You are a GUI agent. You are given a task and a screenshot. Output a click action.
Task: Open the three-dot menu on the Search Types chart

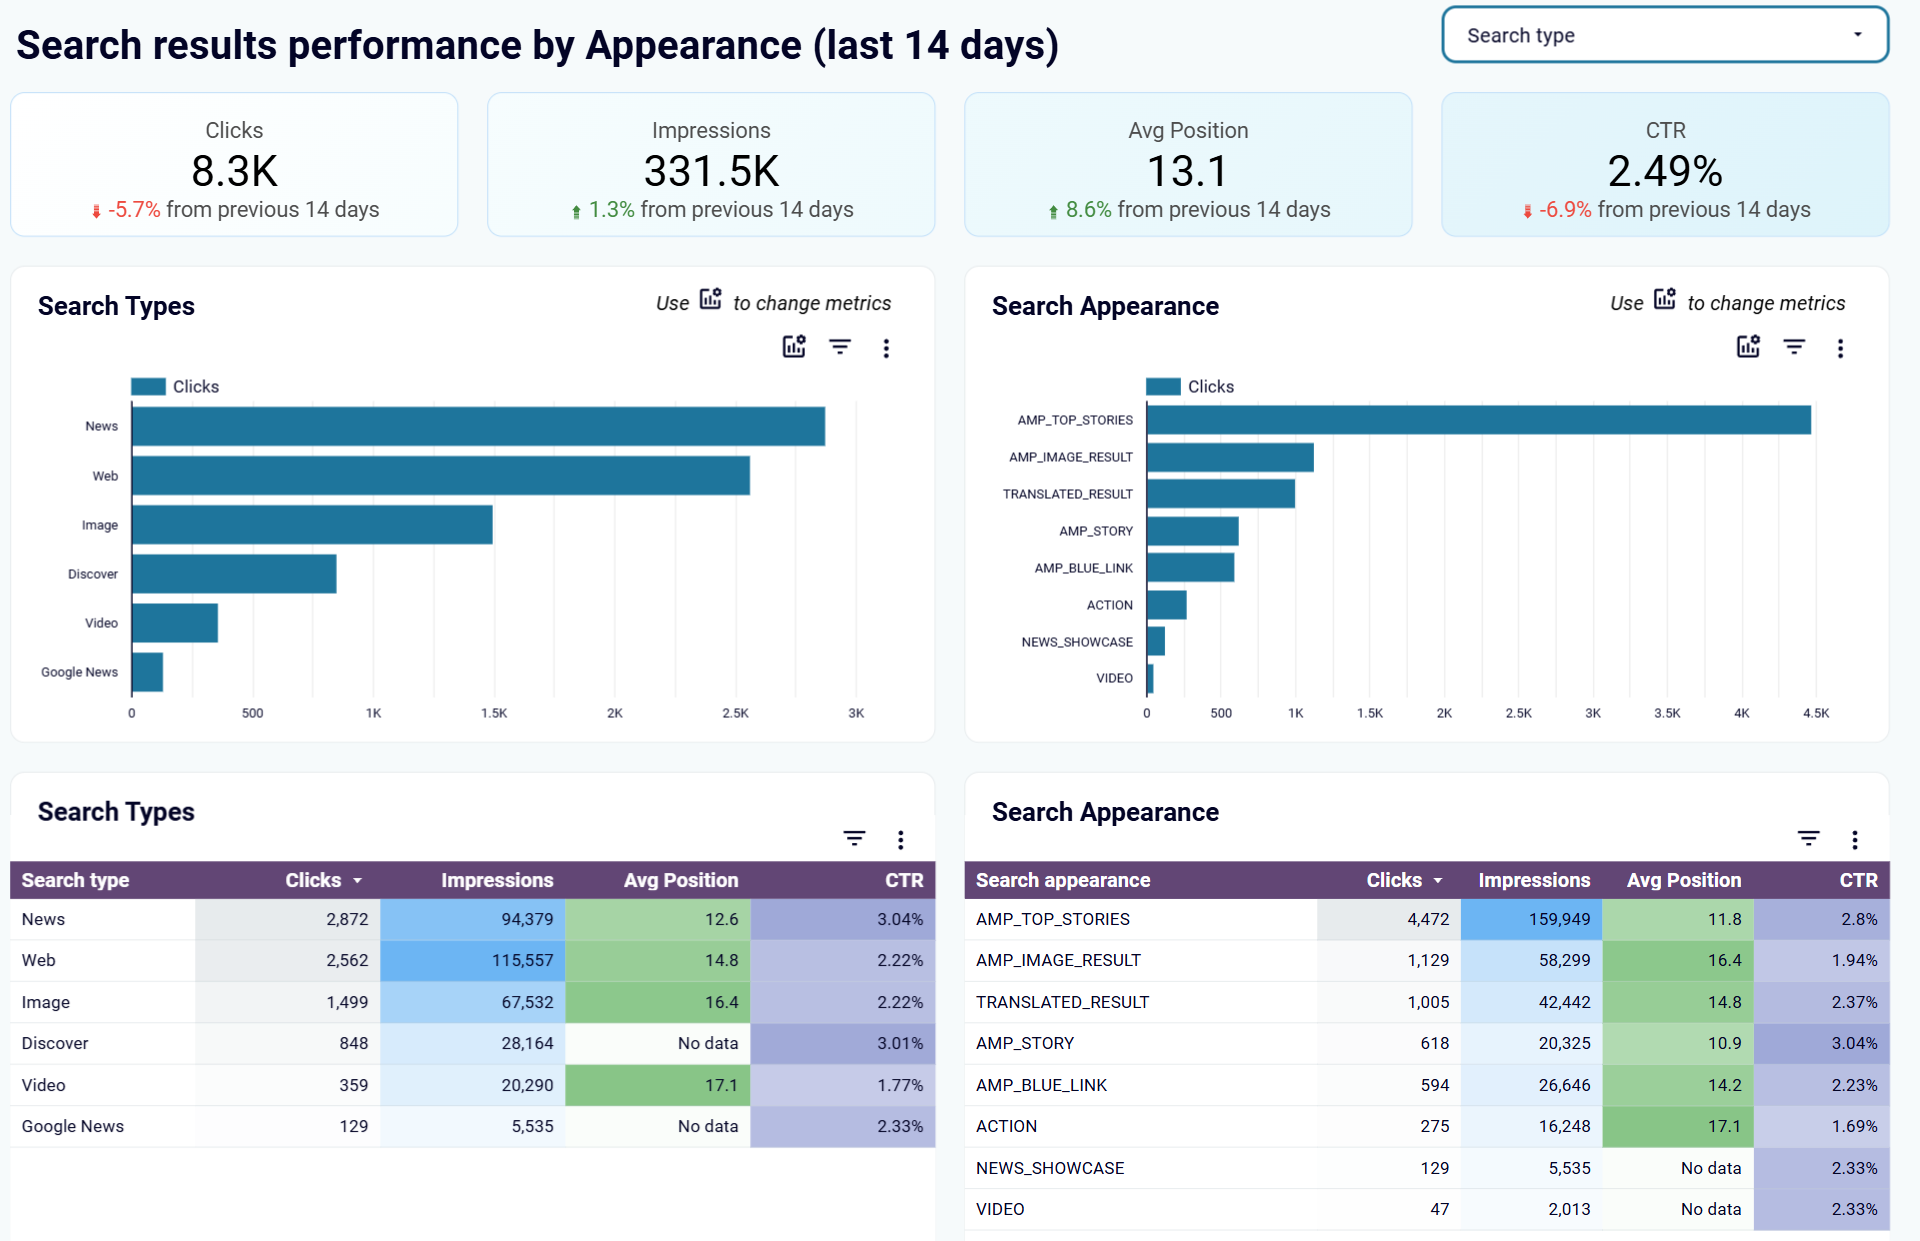886,347
